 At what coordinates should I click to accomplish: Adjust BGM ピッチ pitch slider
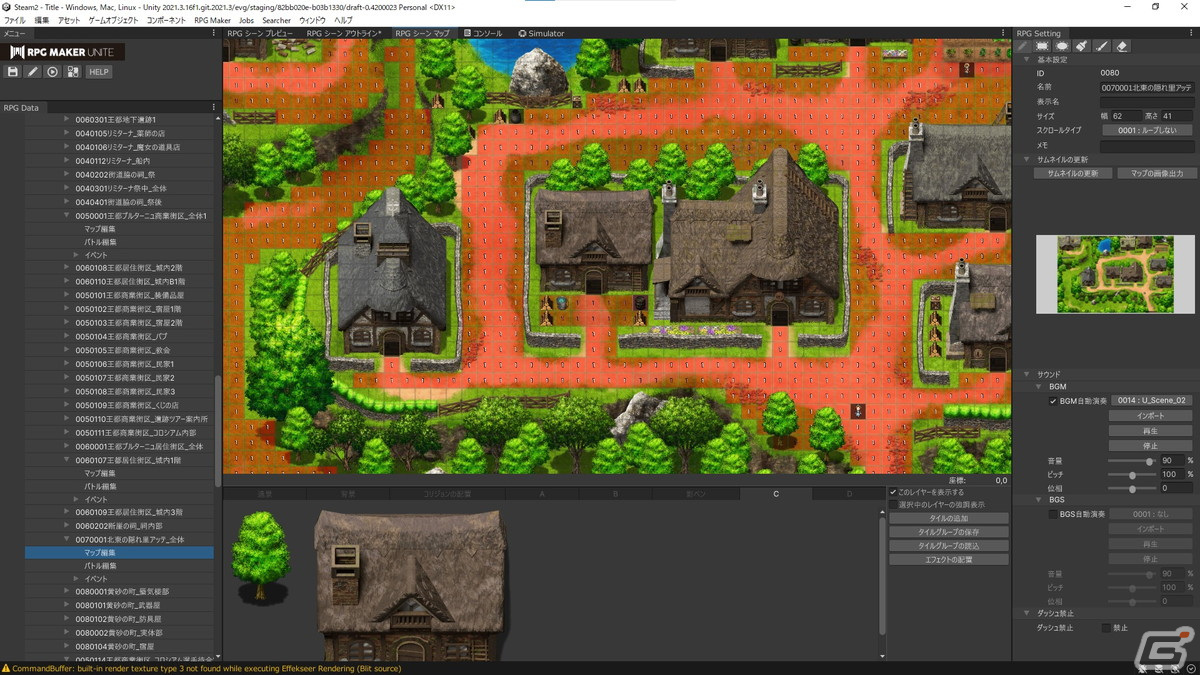click(x=1131, y=474)
